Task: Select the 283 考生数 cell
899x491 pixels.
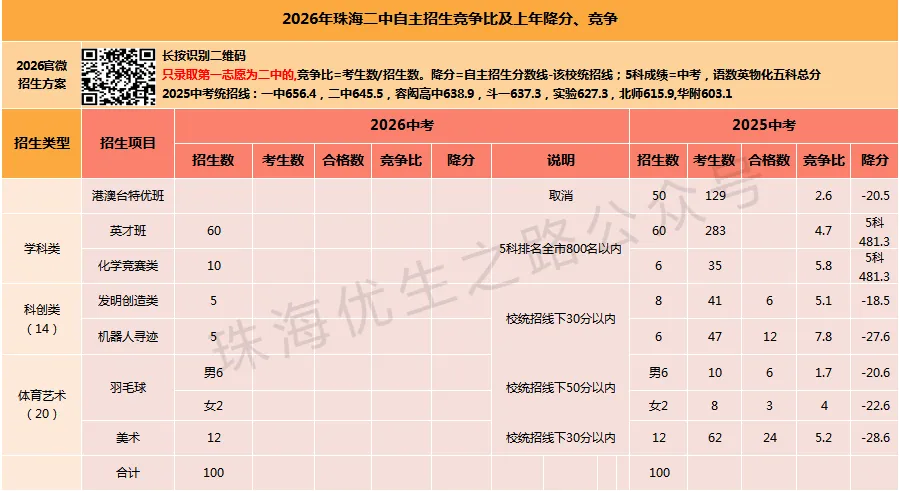Action: point(715,231)
